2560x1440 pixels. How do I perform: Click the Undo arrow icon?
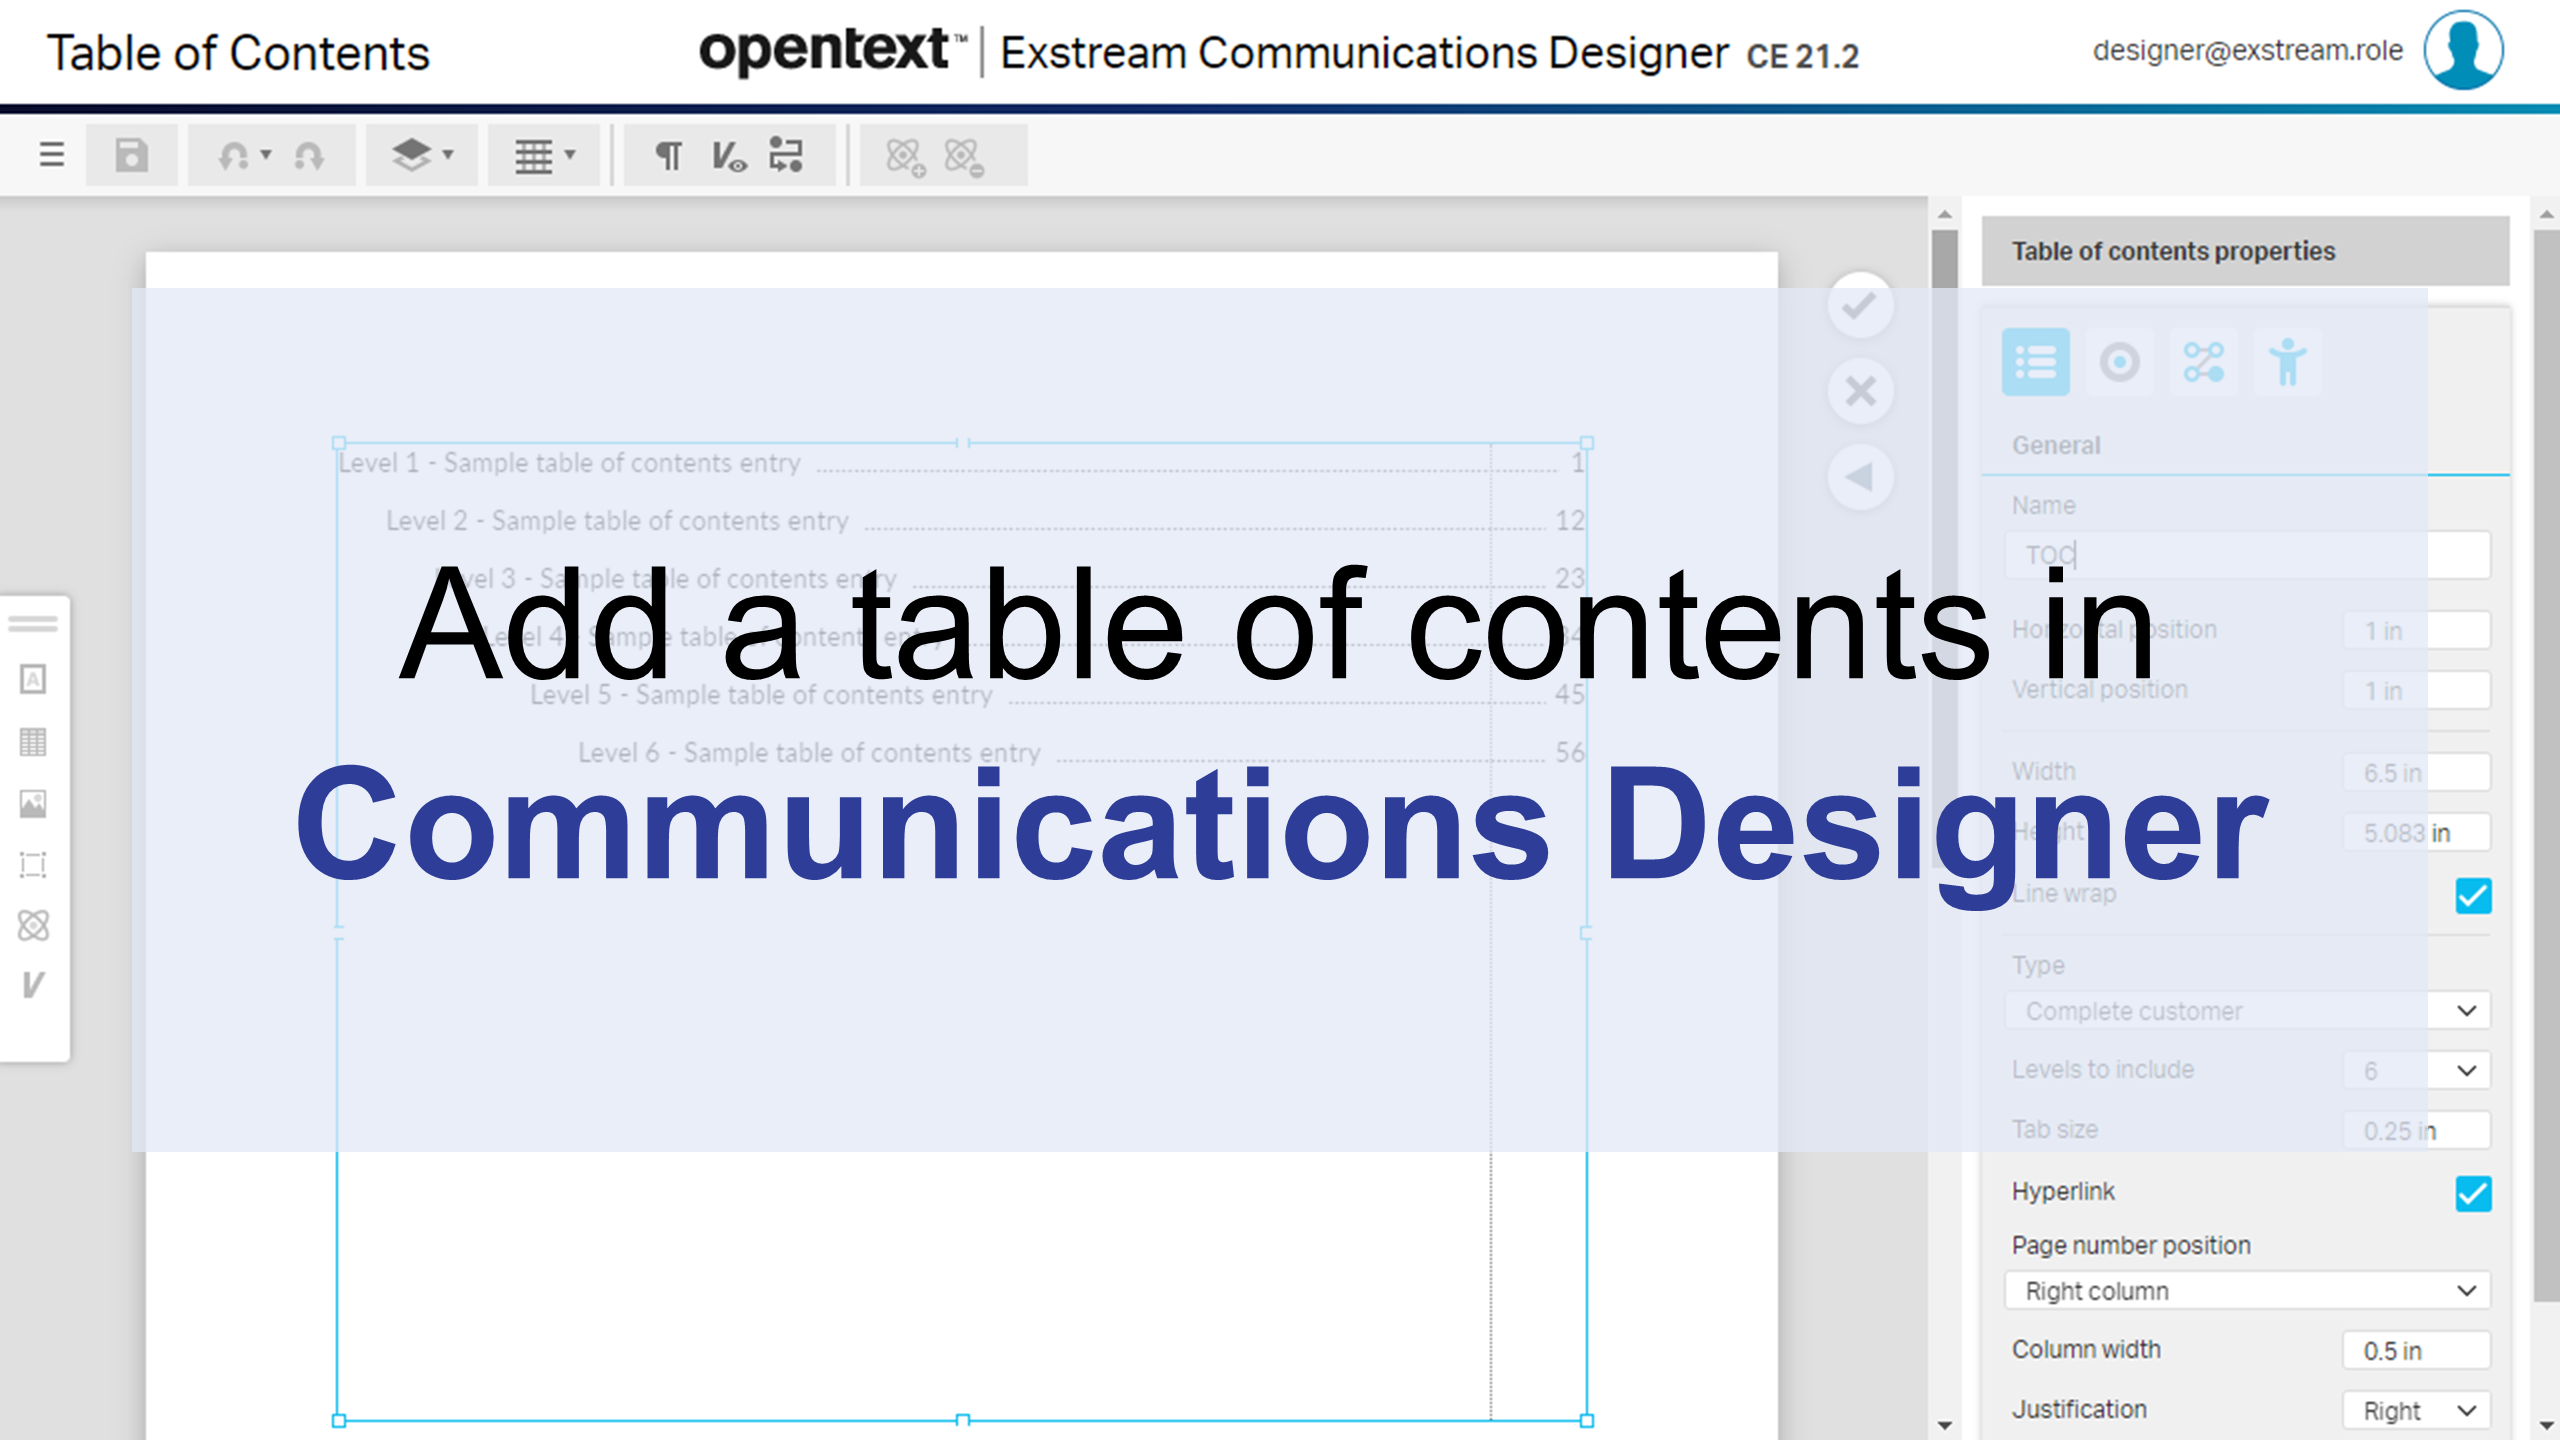click(x=234, y=156)
